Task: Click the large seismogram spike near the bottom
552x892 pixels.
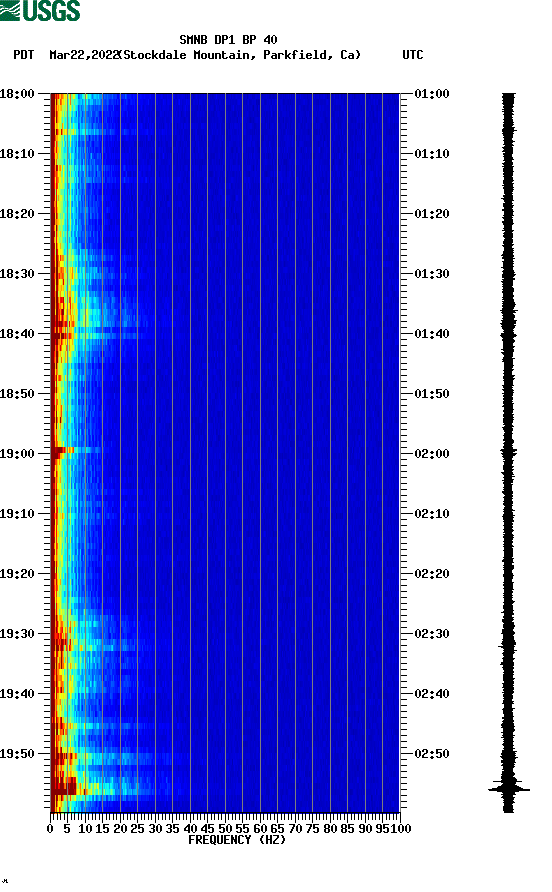Action: (x=509, y=789)
